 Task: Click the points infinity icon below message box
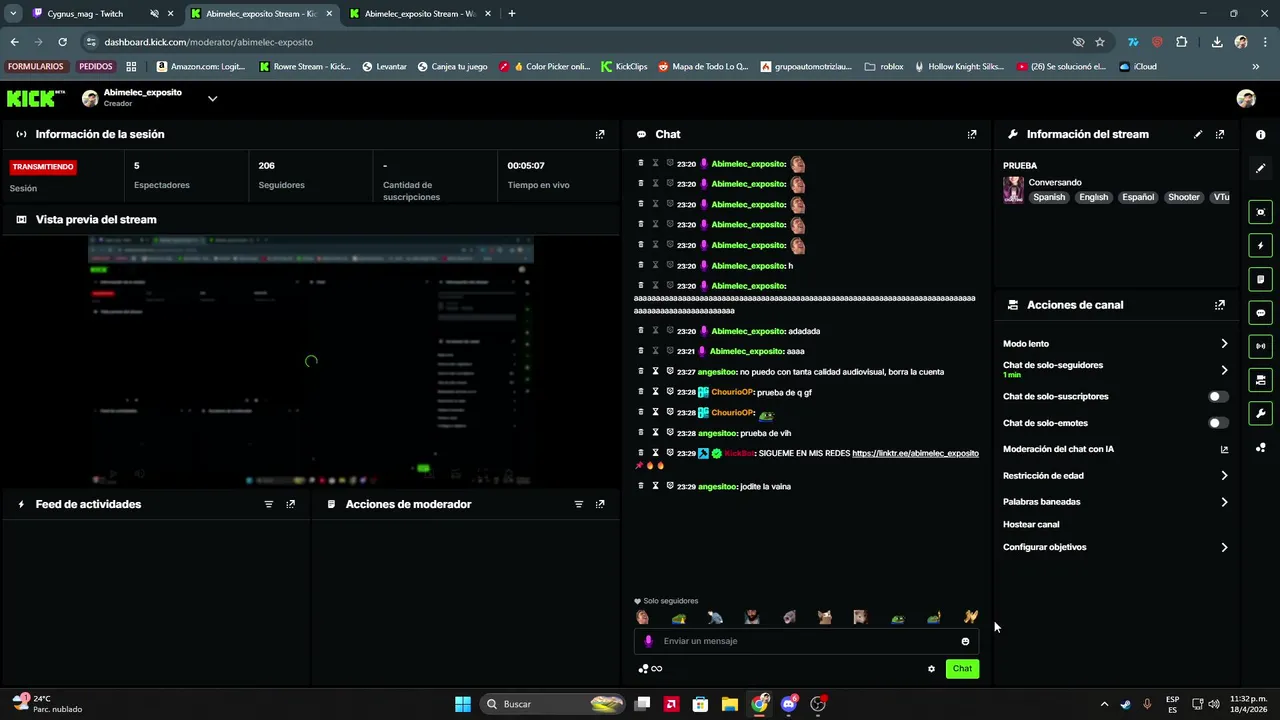651,669
